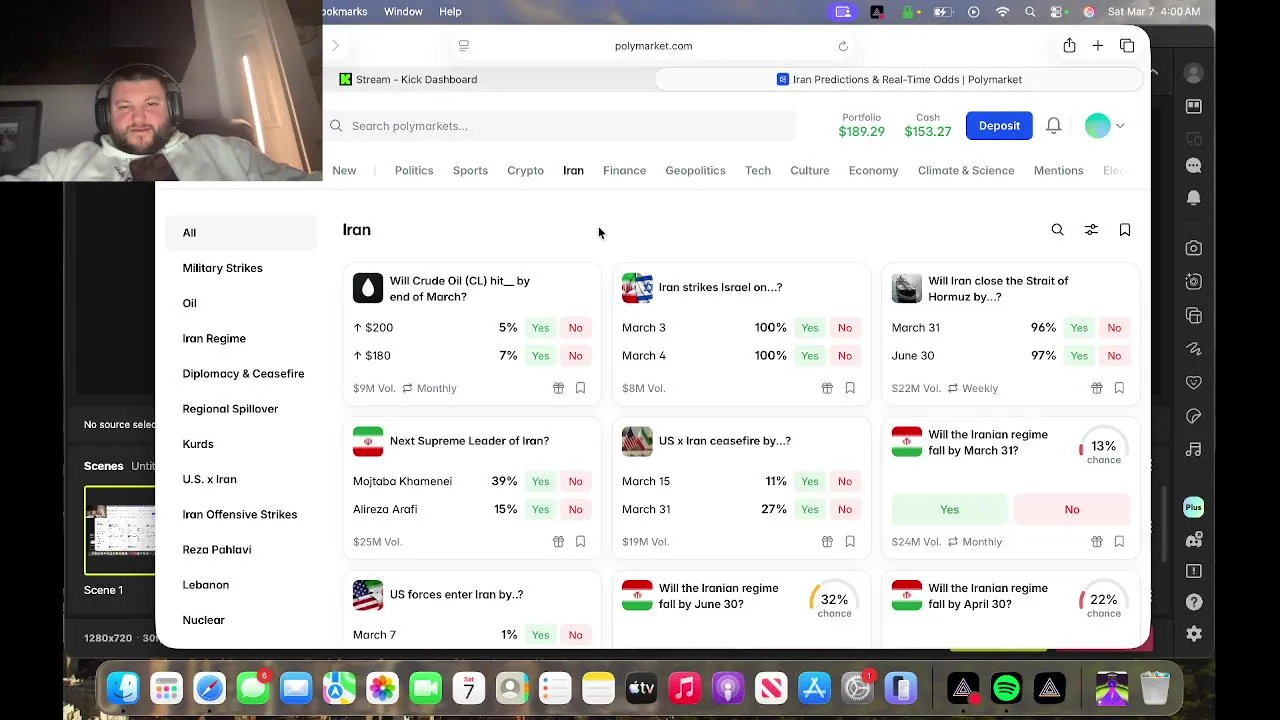Bookmark the regime fall by March 31 card
The height and width of the screenshot is (720, 1280).
[1119, 542]
